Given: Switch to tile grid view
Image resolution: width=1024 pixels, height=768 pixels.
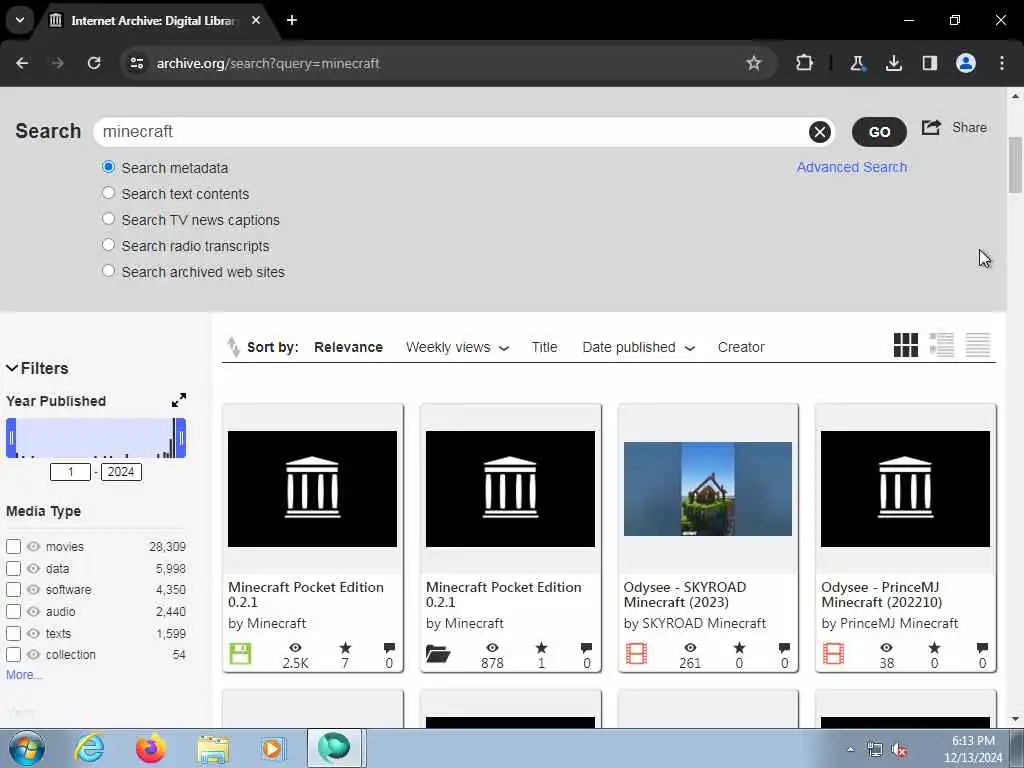Looking at the screenshot, I should (906, 345).
